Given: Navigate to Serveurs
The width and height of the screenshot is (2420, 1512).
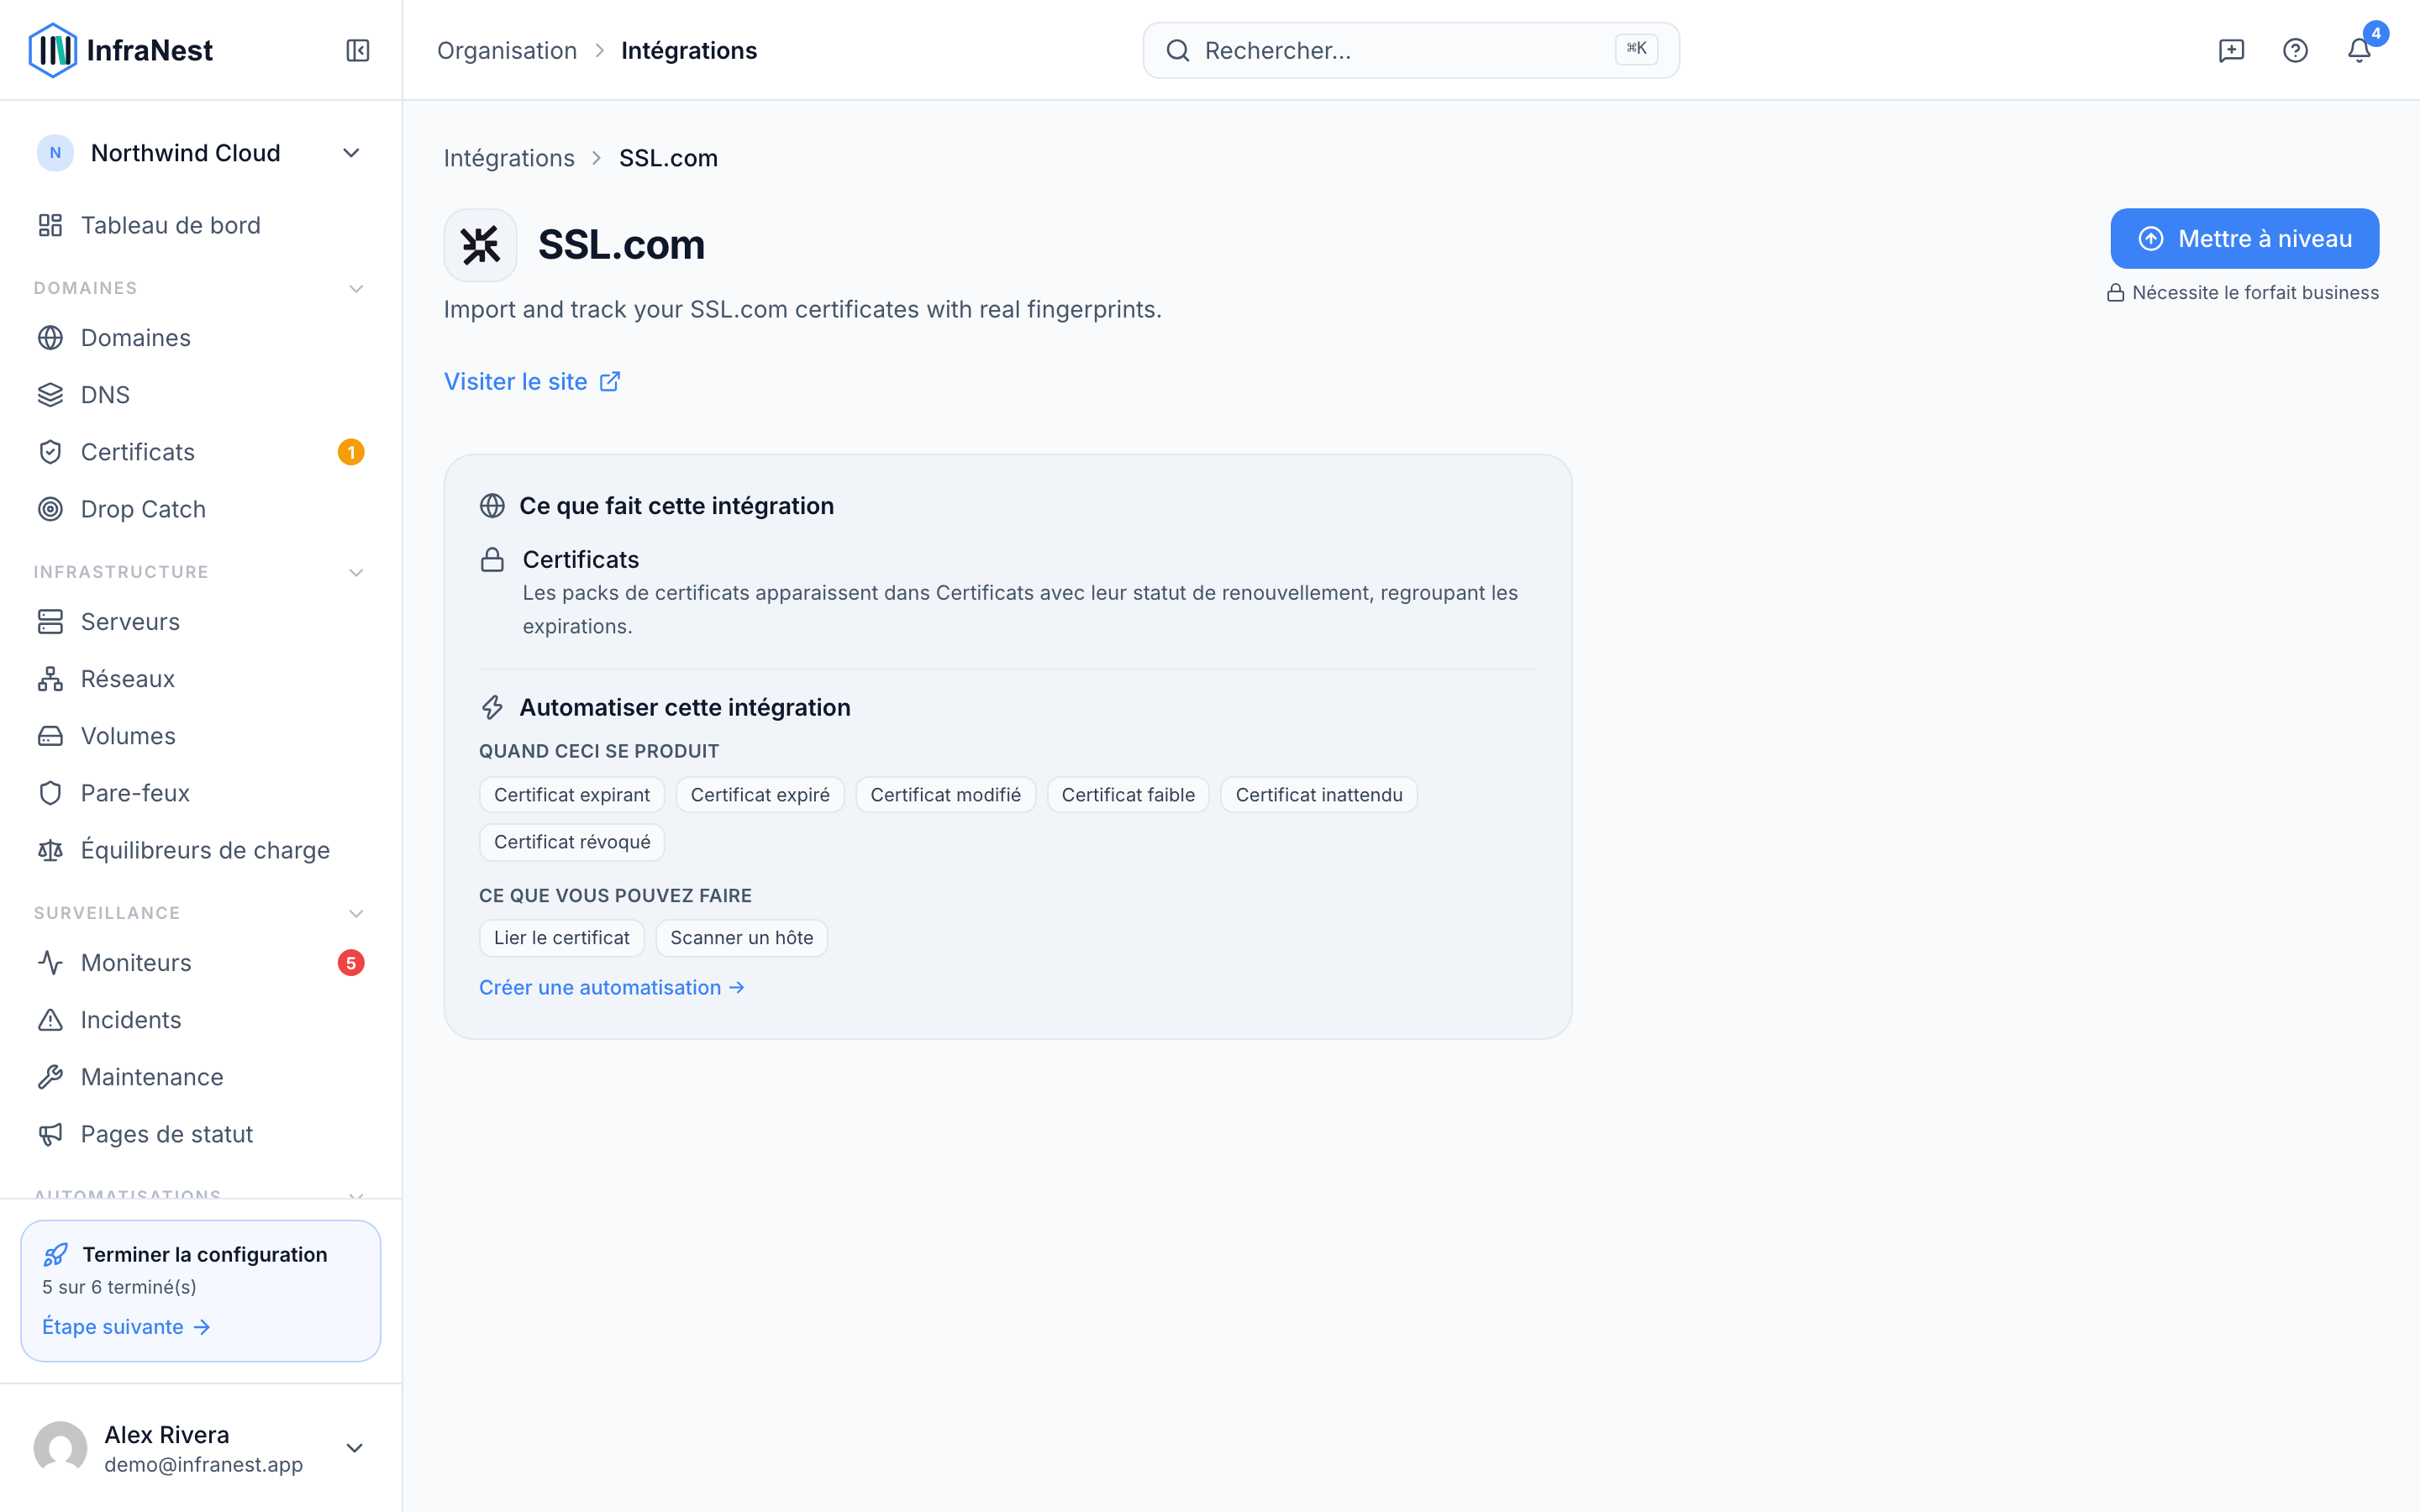Looking at the screenshot, I should [x=200, y=622].
